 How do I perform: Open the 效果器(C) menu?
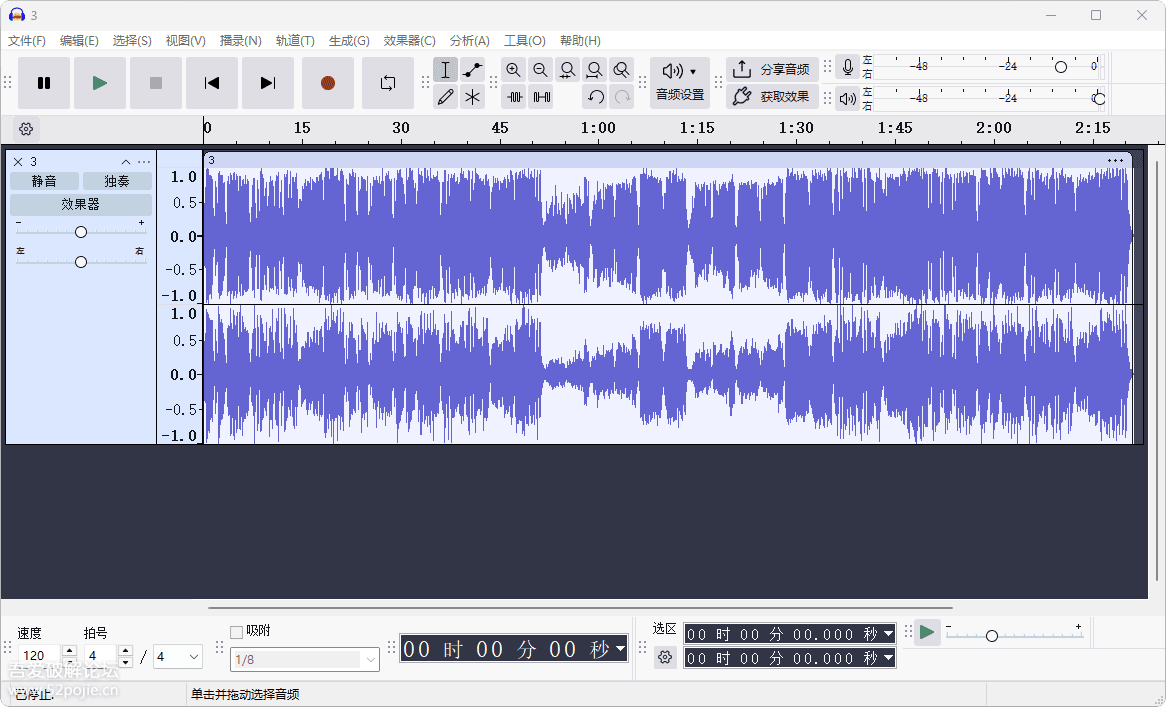pyautogui.click(x=409, y=41)
